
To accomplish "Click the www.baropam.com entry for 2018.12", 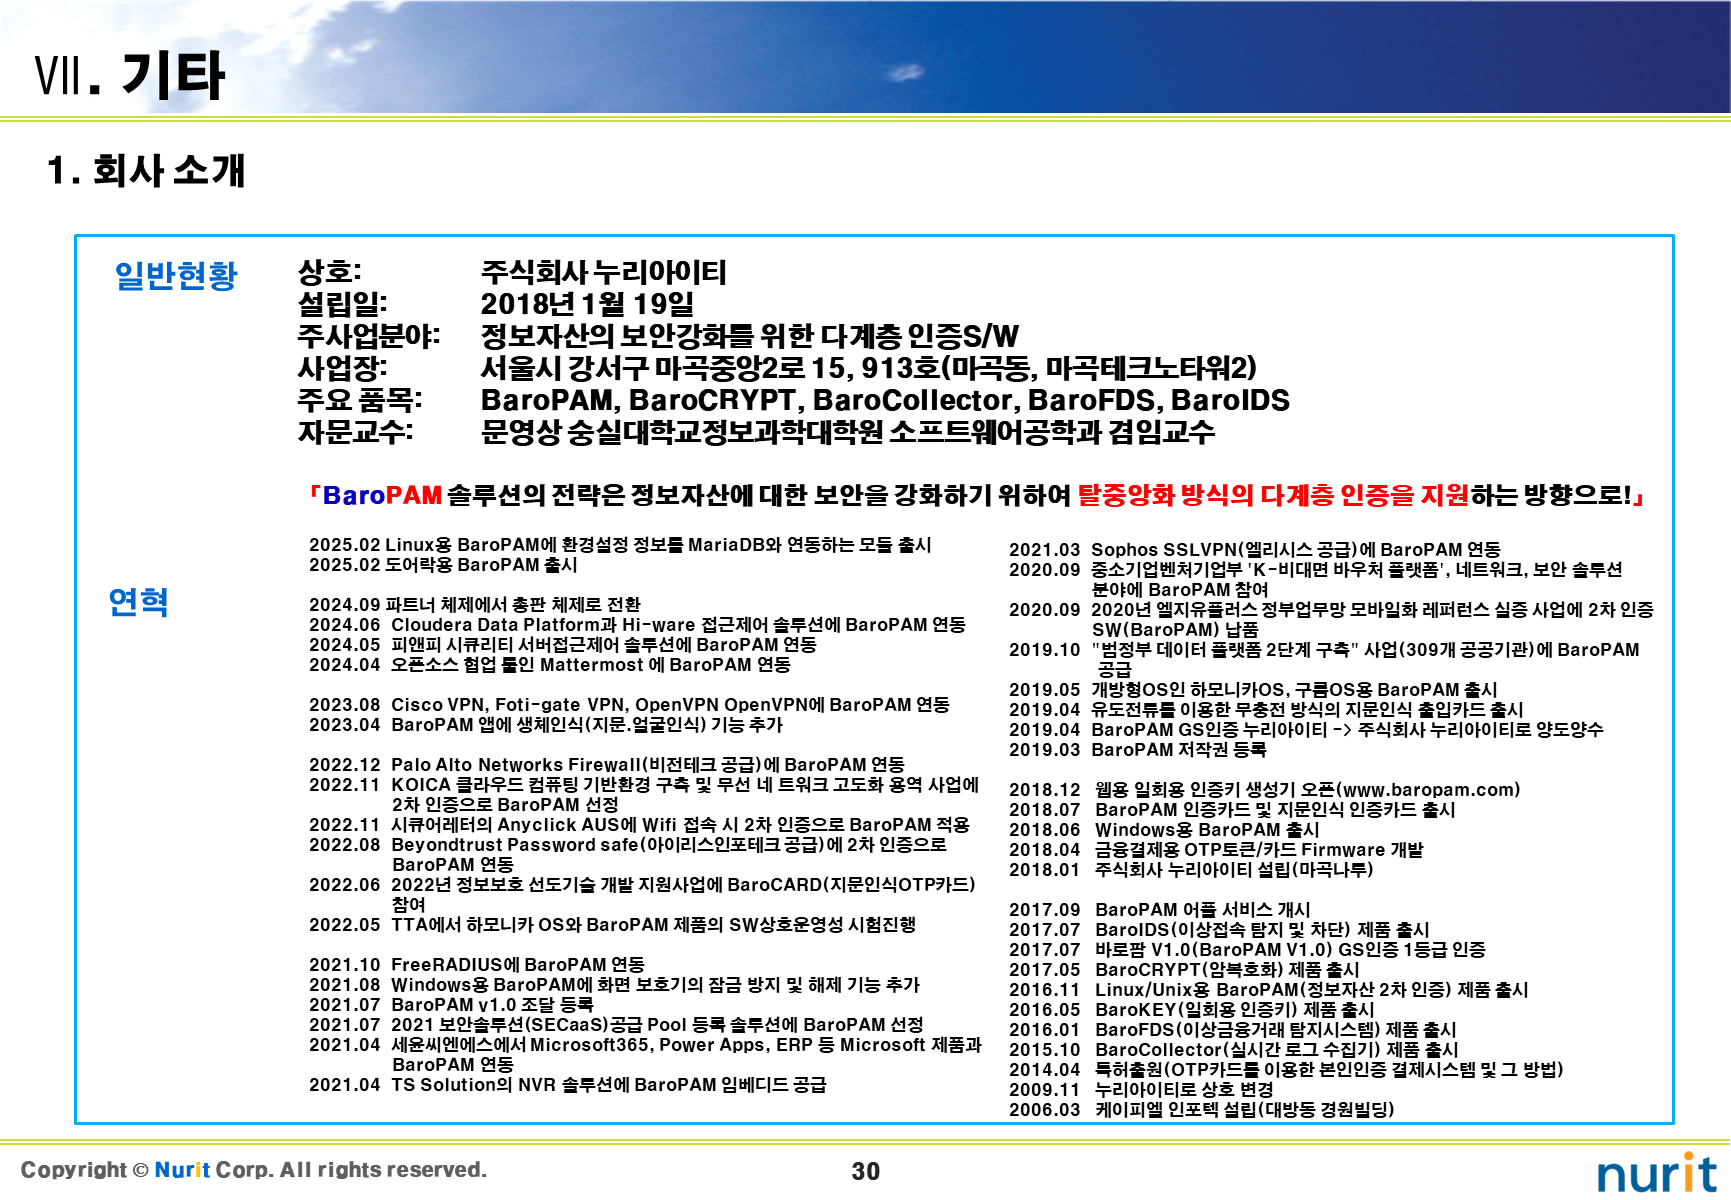I will point(1265,790).
